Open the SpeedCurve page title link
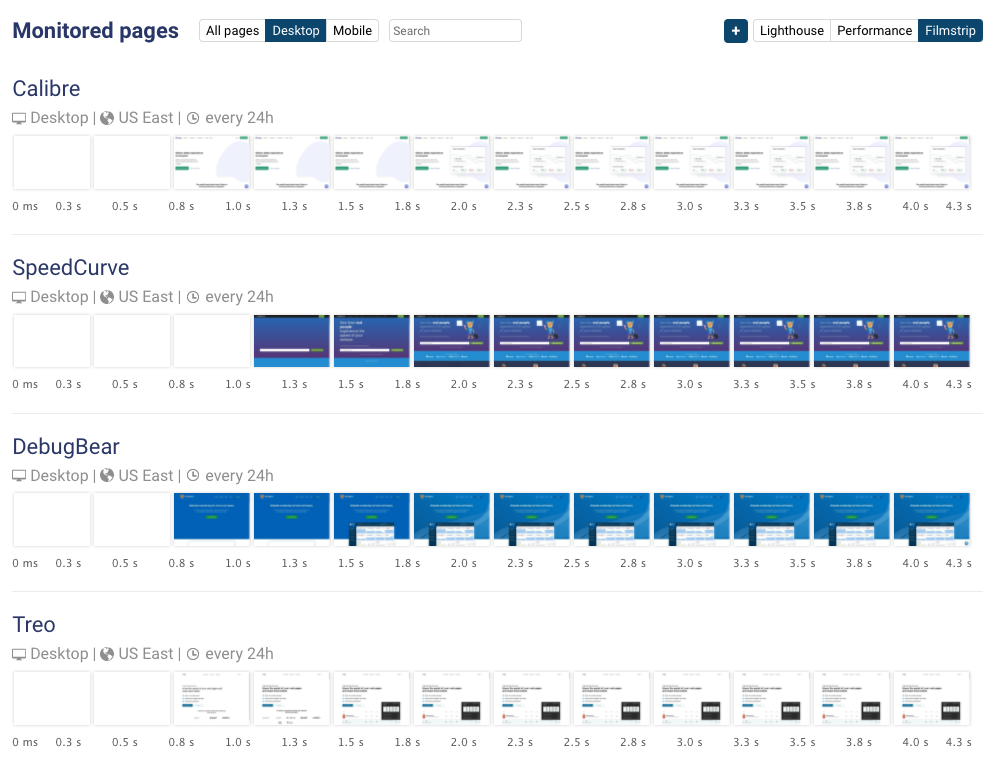 [71, 268]
